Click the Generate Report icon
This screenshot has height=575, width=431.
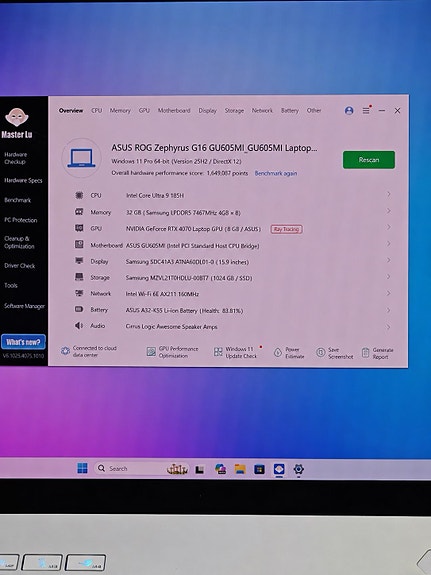[x=365, y=353]
